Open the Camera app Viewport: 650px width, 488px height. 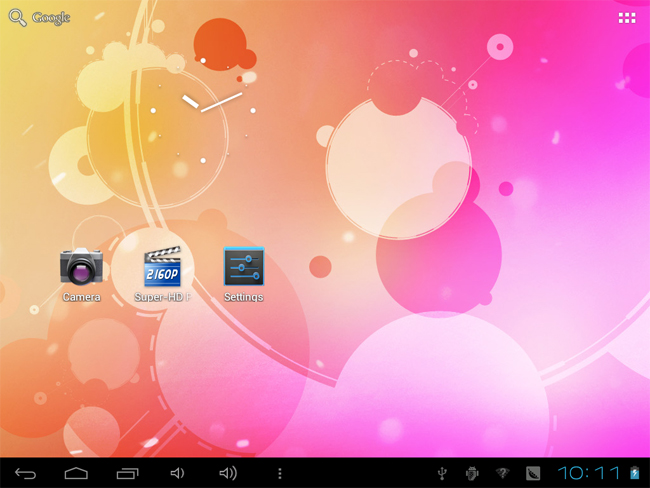click(81, 267)
